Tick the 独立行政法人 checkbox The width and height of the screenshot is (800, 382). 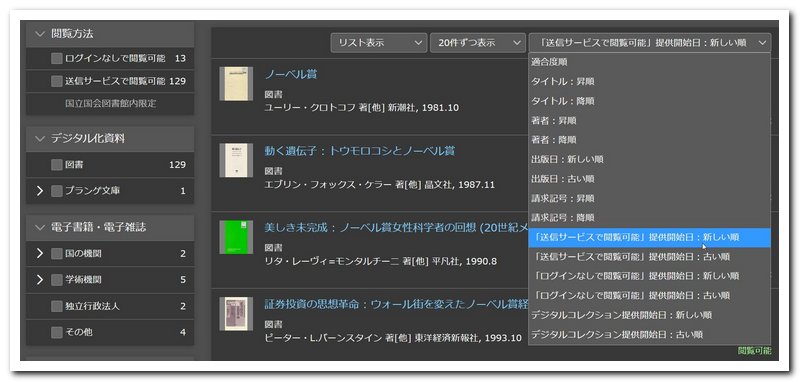tap(57, 307)
